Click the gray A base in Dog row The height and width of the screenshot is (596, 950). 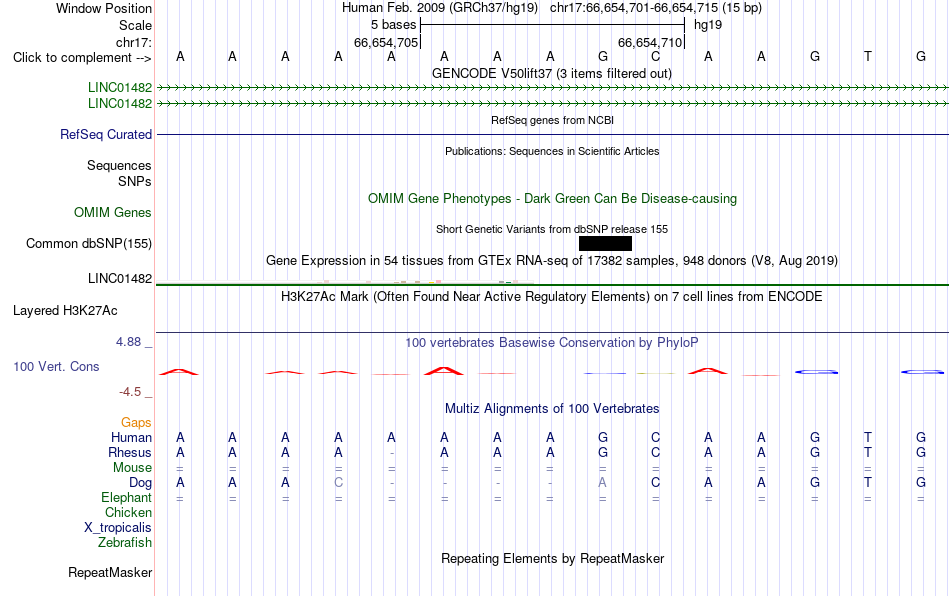602,483
